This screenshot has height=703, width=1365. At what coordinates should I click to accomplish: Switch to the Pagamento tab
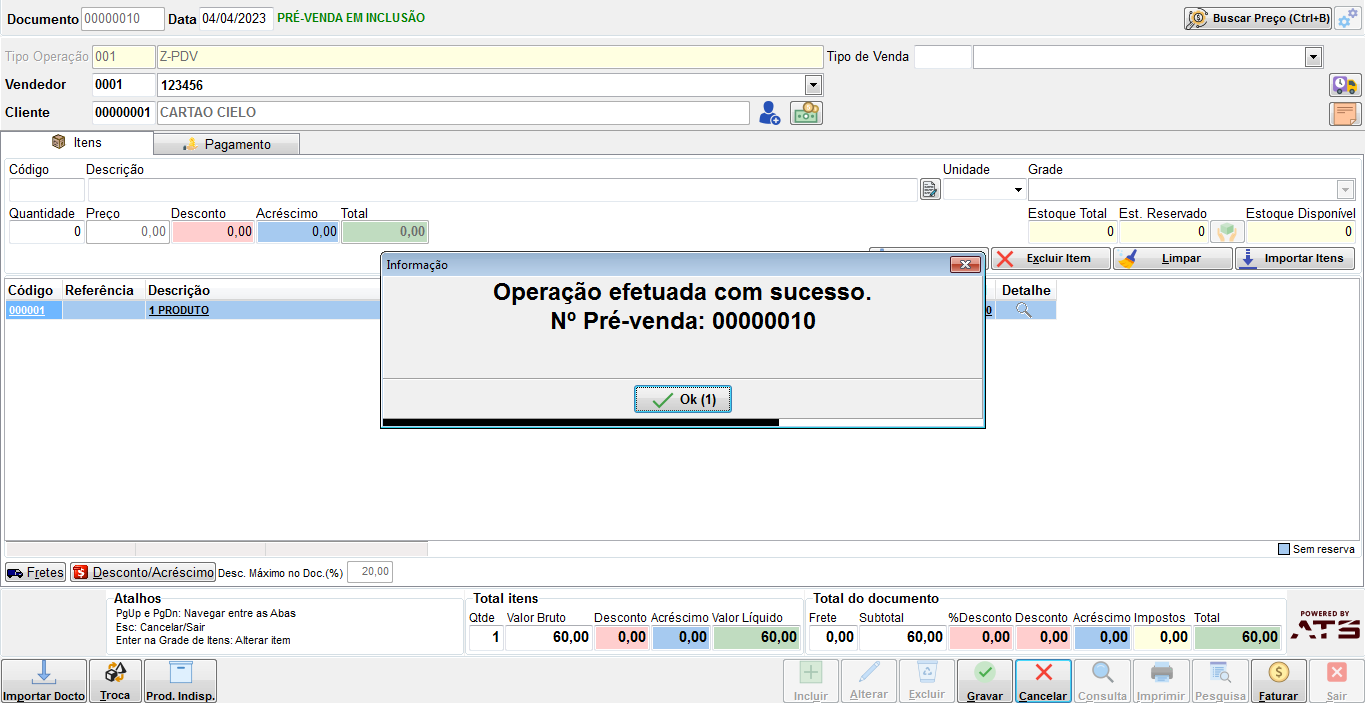click(x=227, y=144)
